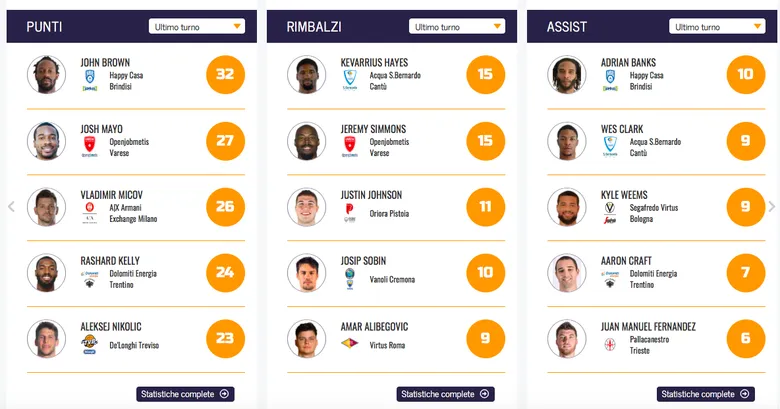Click Pallacanestro Trieste logo beside Juan Manuel Fernandez
This screenshot has width=780, height=409.
click(x=610, y=345)
